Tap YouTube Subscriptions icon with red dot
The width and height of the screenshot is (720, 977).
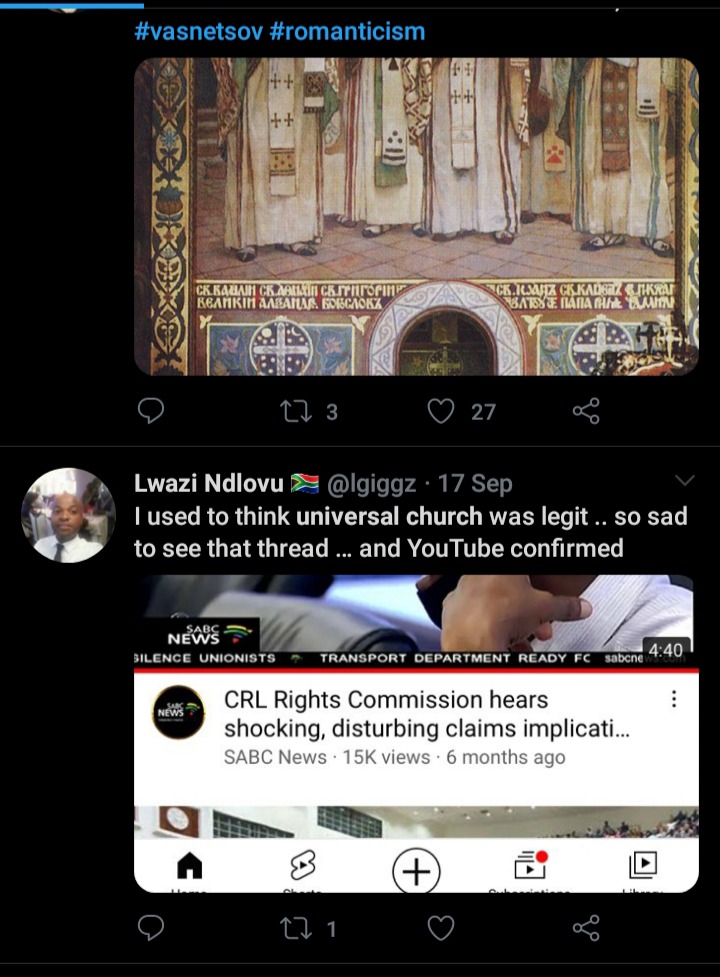530,864
